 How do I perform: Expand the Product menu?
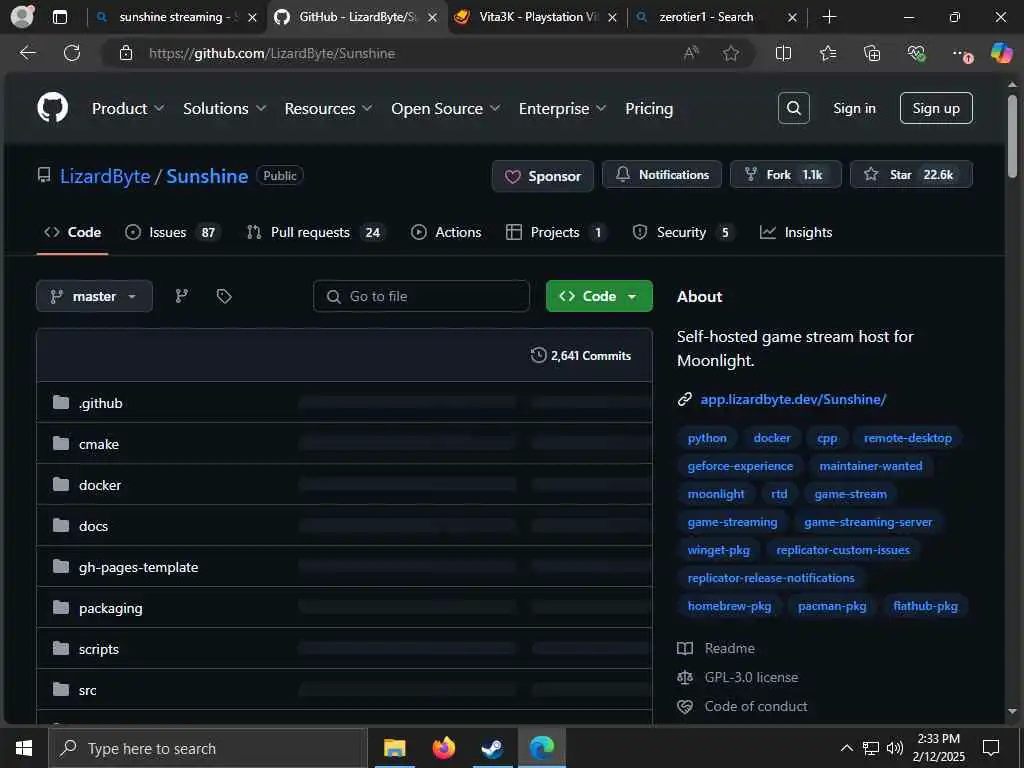click(128, 108)
